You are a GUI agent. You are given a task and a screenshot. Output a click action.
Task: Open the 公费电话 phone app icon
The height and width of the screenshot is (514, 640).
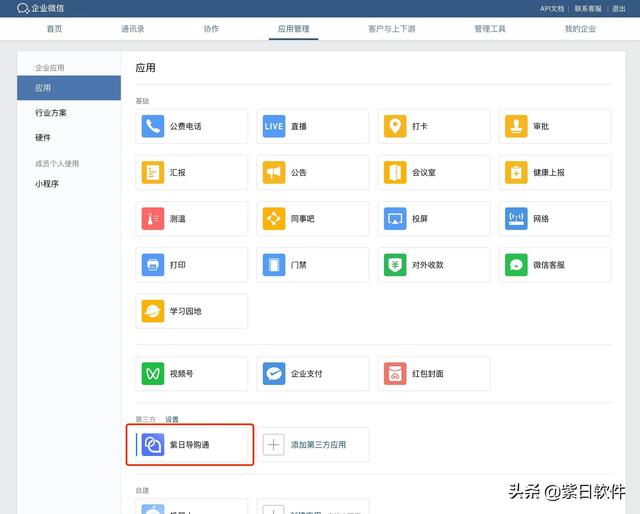pos(153,126)
